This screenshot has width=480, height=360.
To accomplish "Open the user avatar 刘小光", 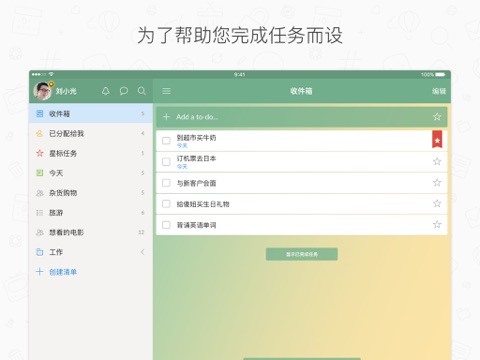I will click(x=43, y=91).
